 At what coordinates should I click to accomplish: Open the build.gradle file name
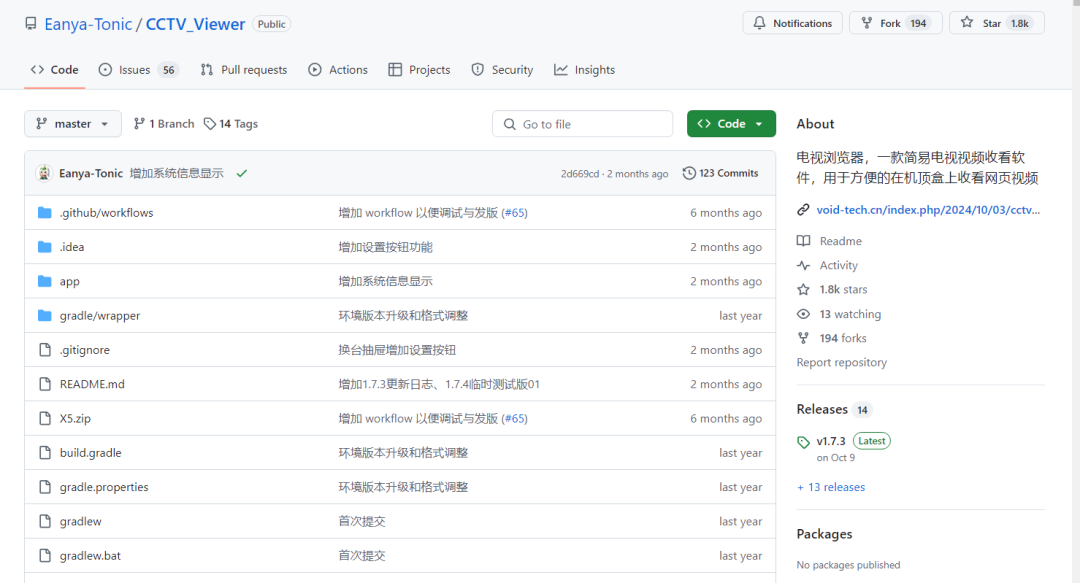coord(91,453)
